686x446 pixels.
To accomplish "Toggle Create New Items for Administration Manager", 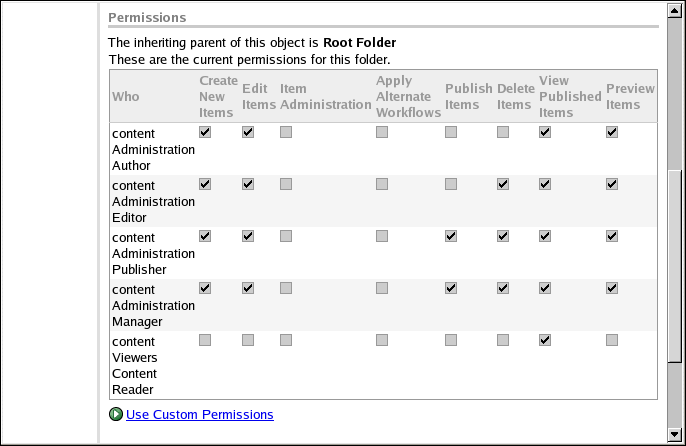I will click(205, 288).
